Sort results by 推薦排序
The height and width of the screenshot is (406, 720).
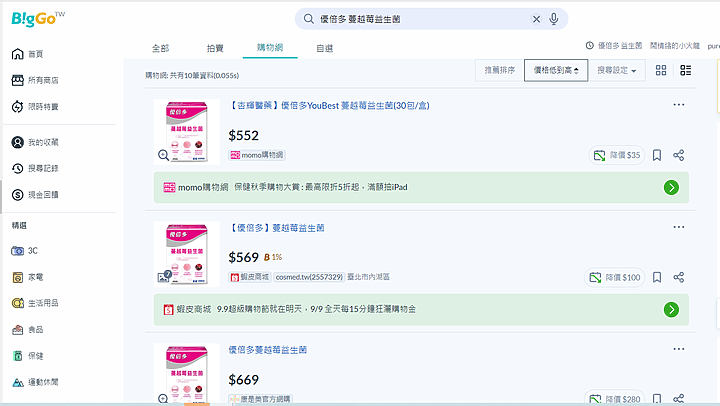pos(500,70)
